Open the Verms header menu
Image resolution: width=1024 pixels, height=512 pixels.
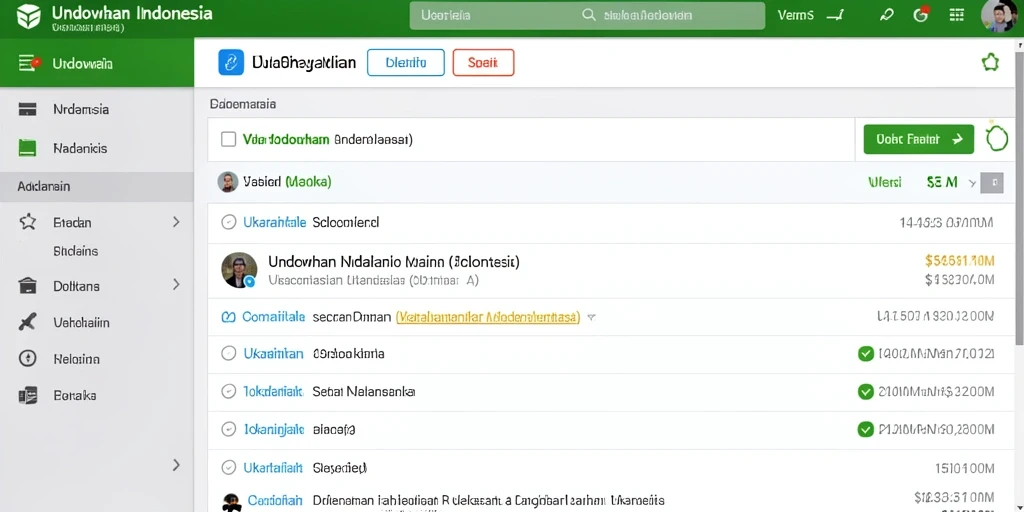[x=796, y=15]
